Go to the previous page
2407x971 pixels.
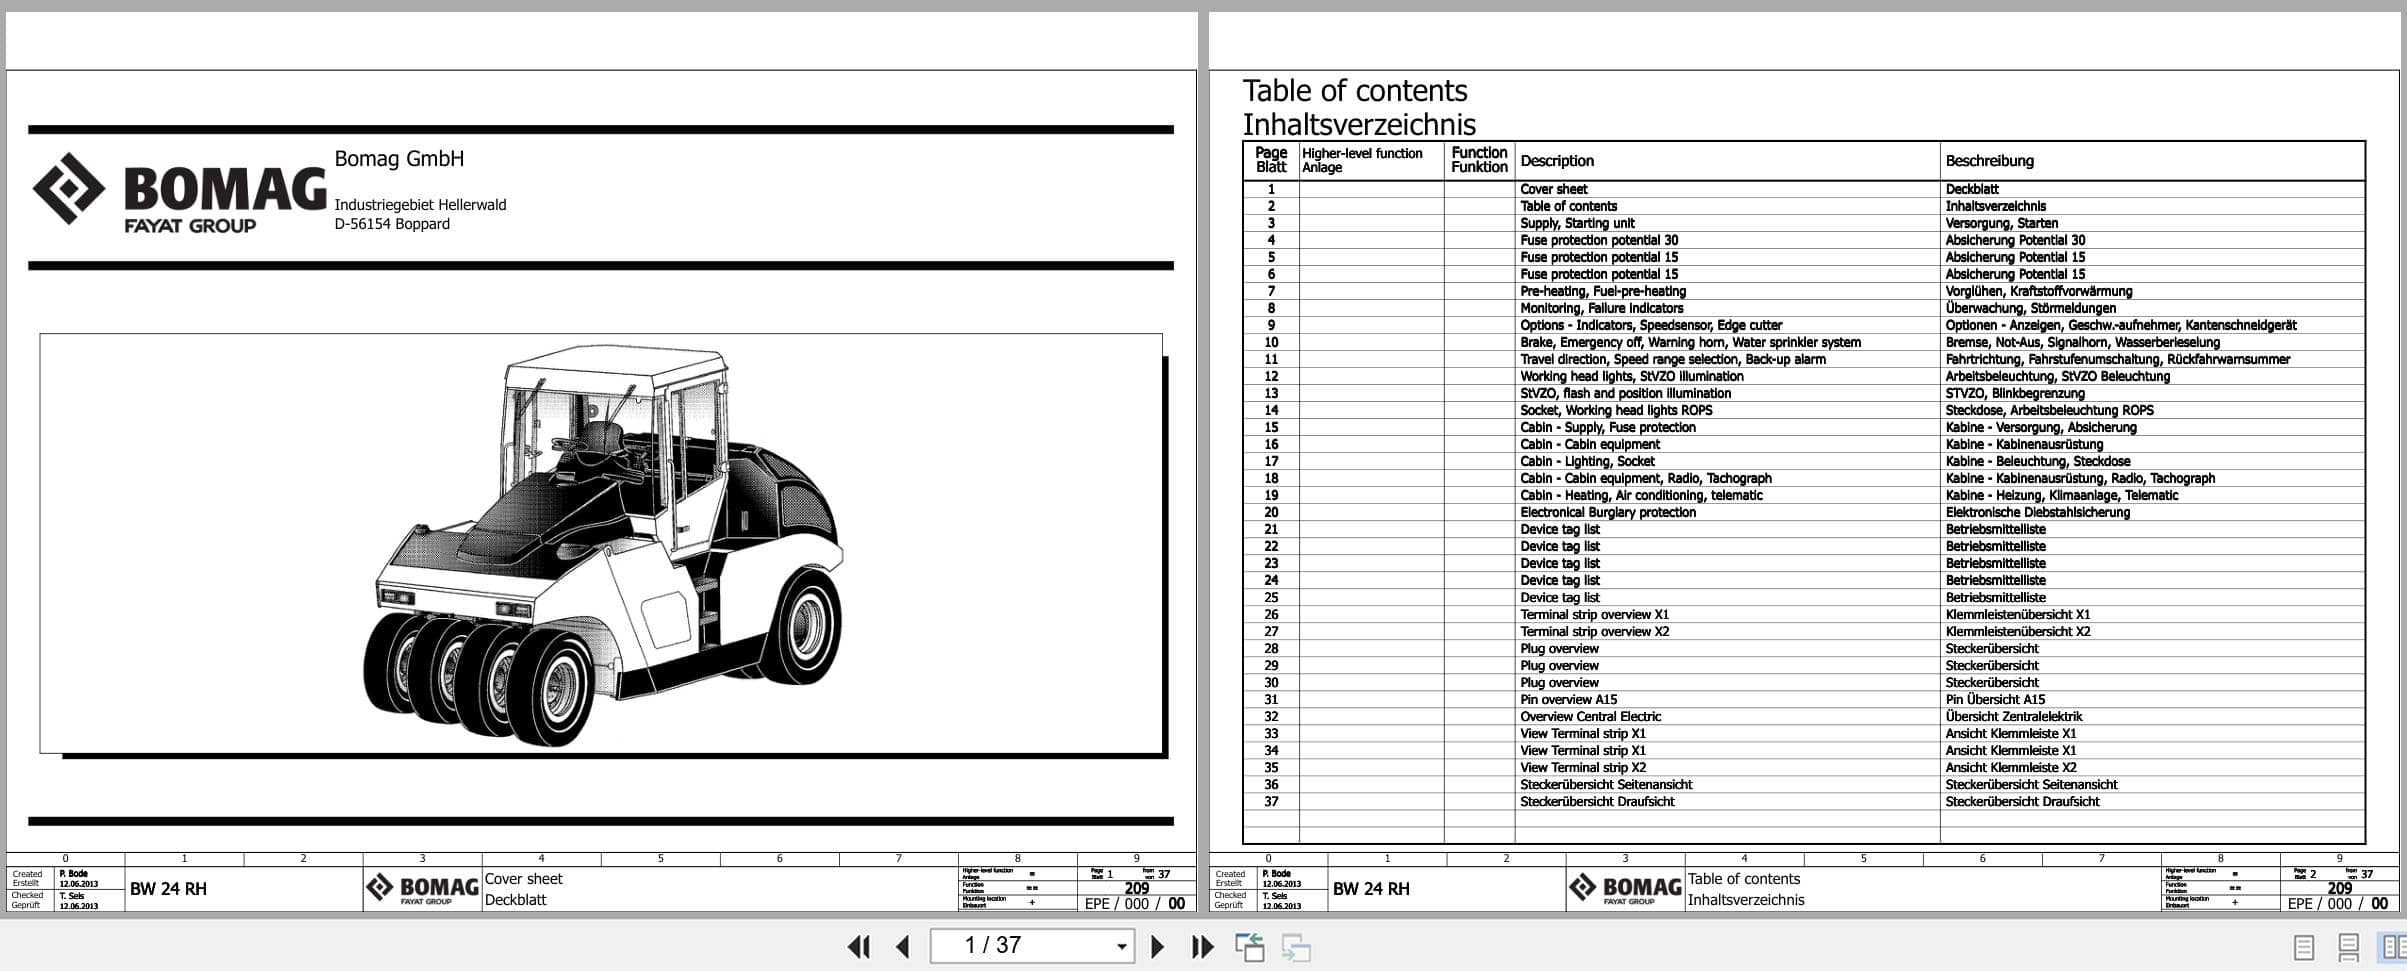[903, 946]
